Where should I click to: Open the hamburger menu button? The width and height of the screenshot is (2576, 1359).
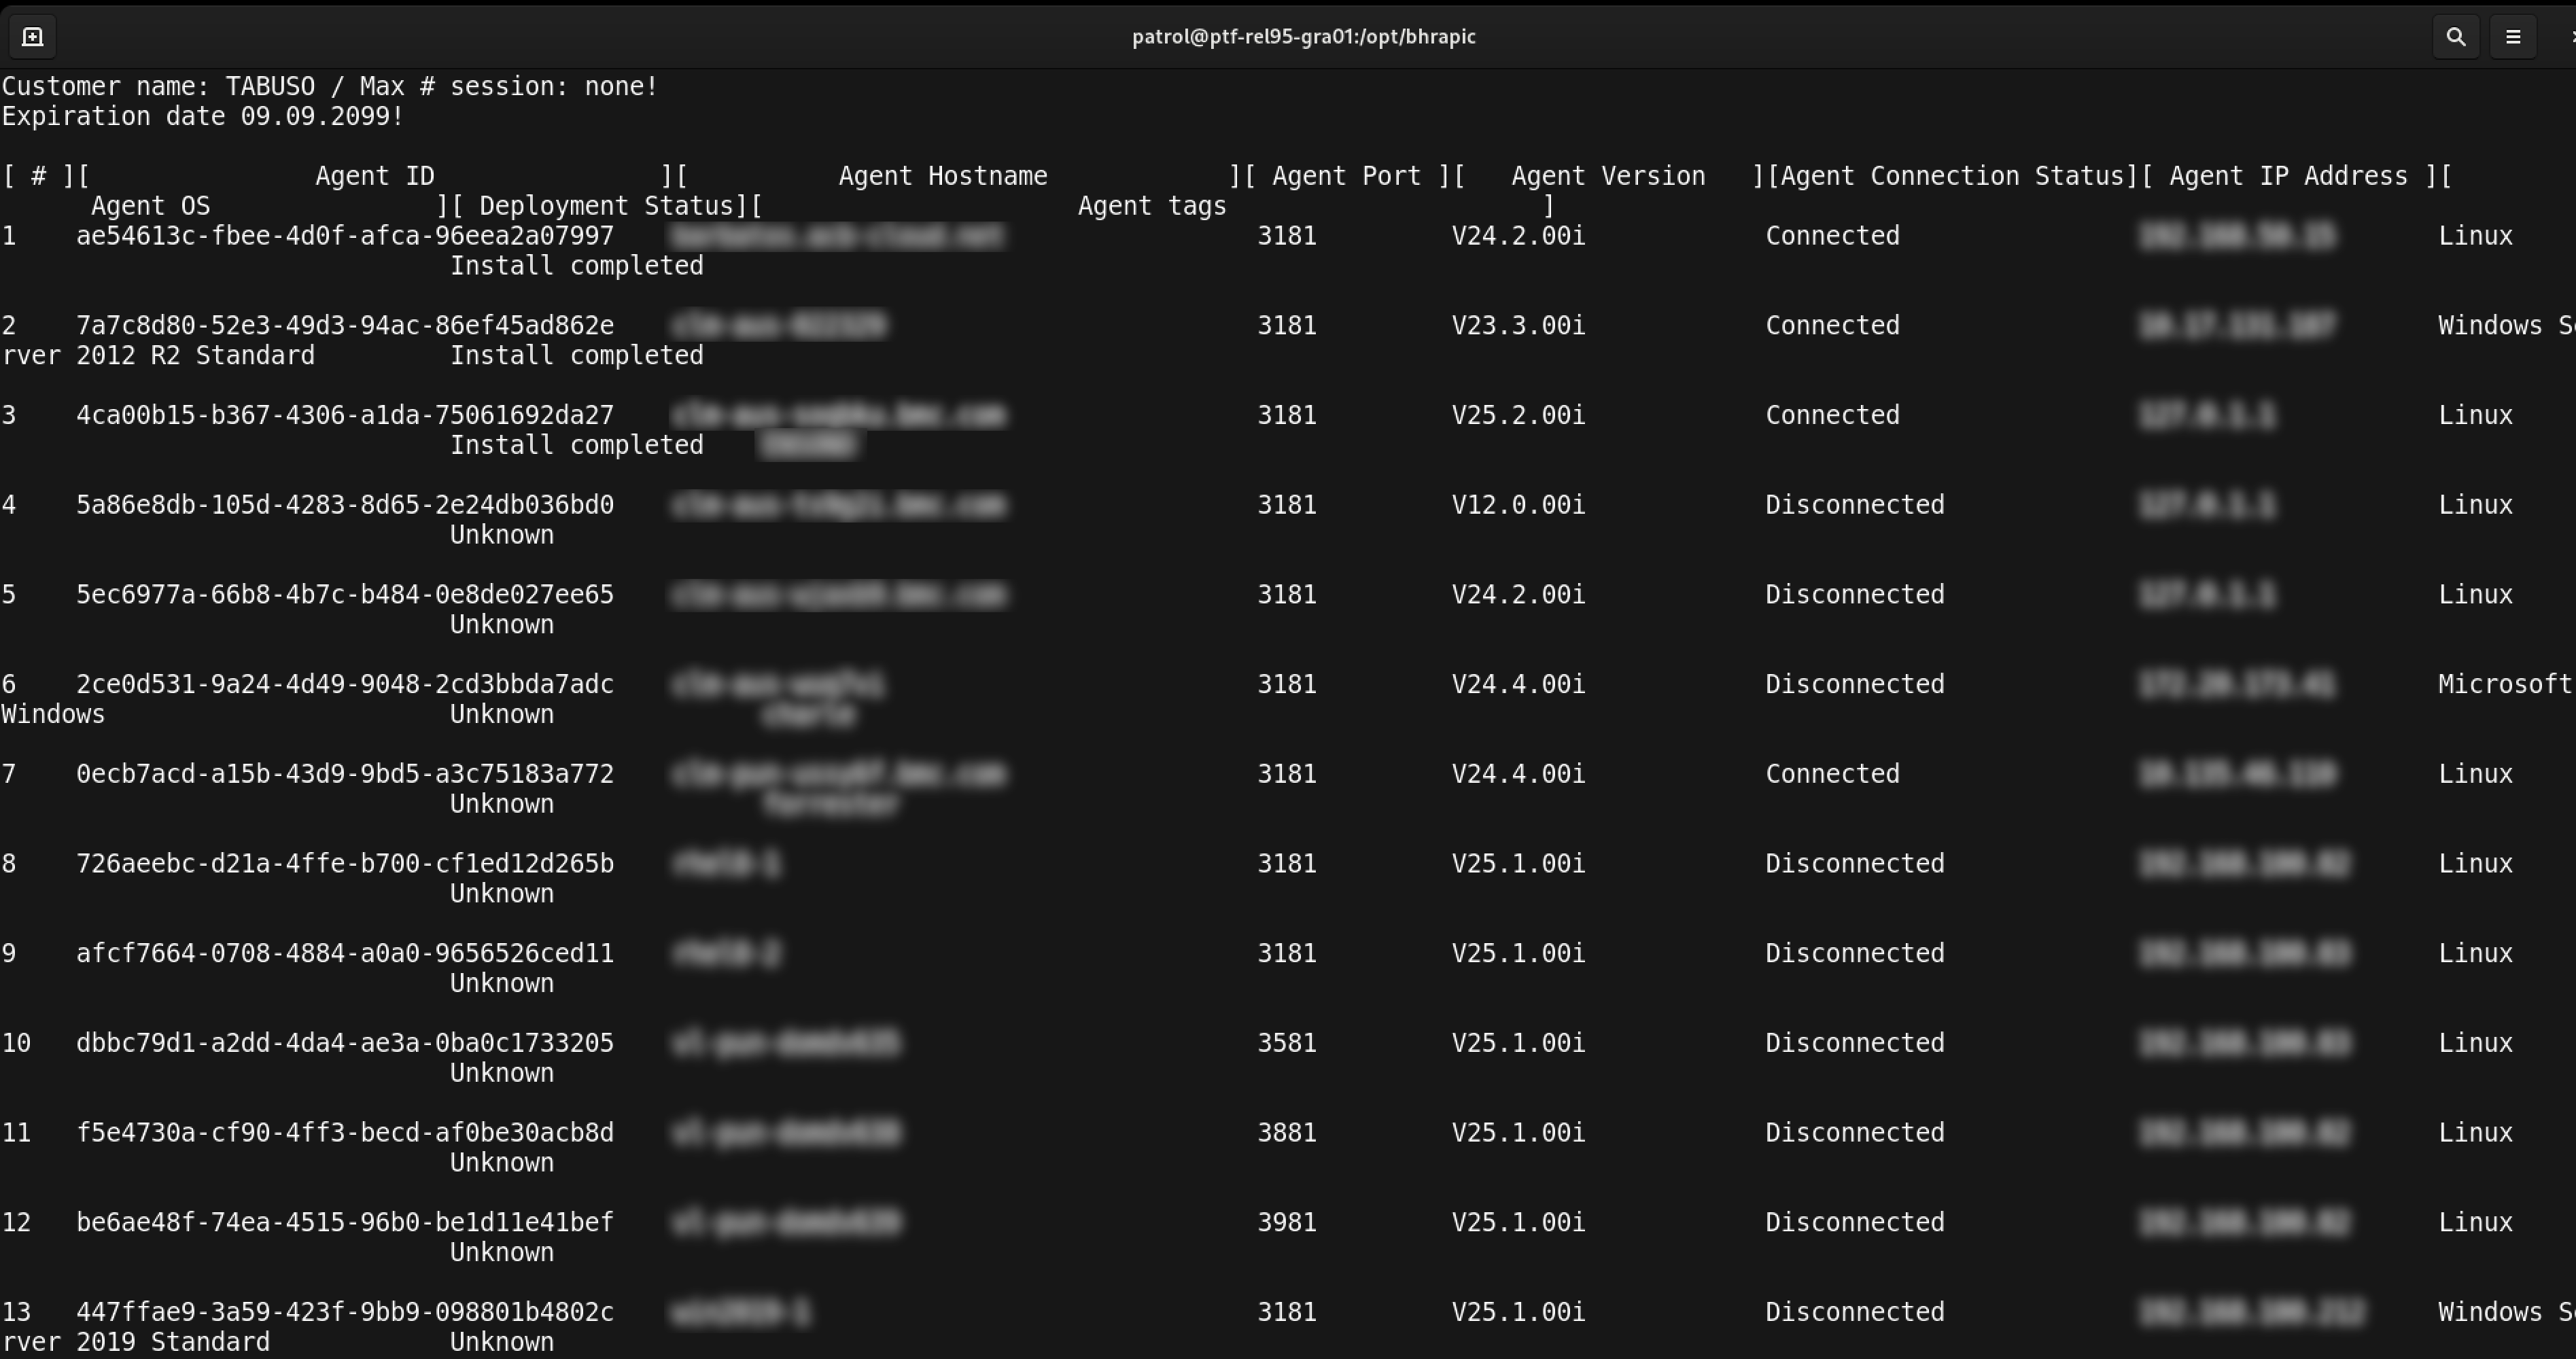click(2512, 37)
